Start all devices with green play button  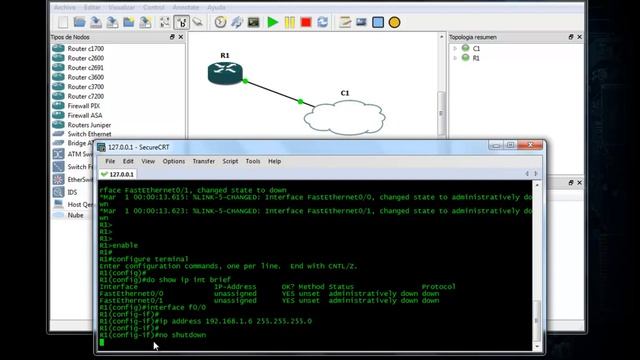[273, 22]
